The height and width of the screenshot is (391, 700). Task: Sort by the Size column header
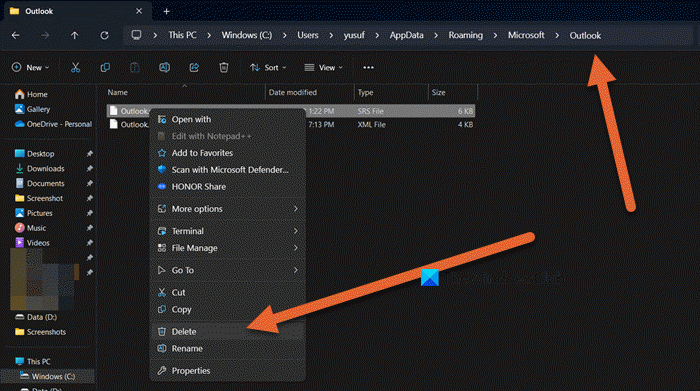[438, 92]
